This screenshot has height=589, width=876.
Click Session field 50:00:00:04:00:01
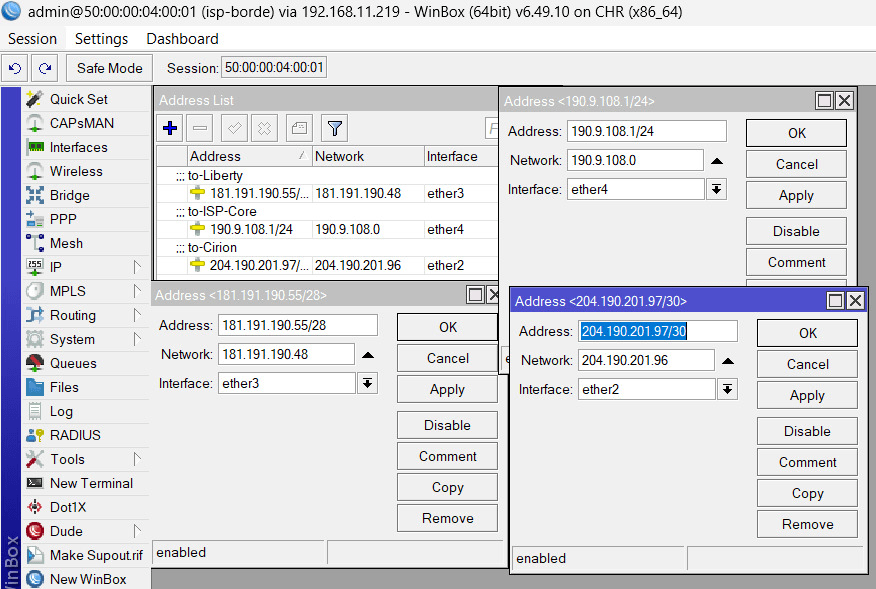pyautogui.click(x=274, y=68)
